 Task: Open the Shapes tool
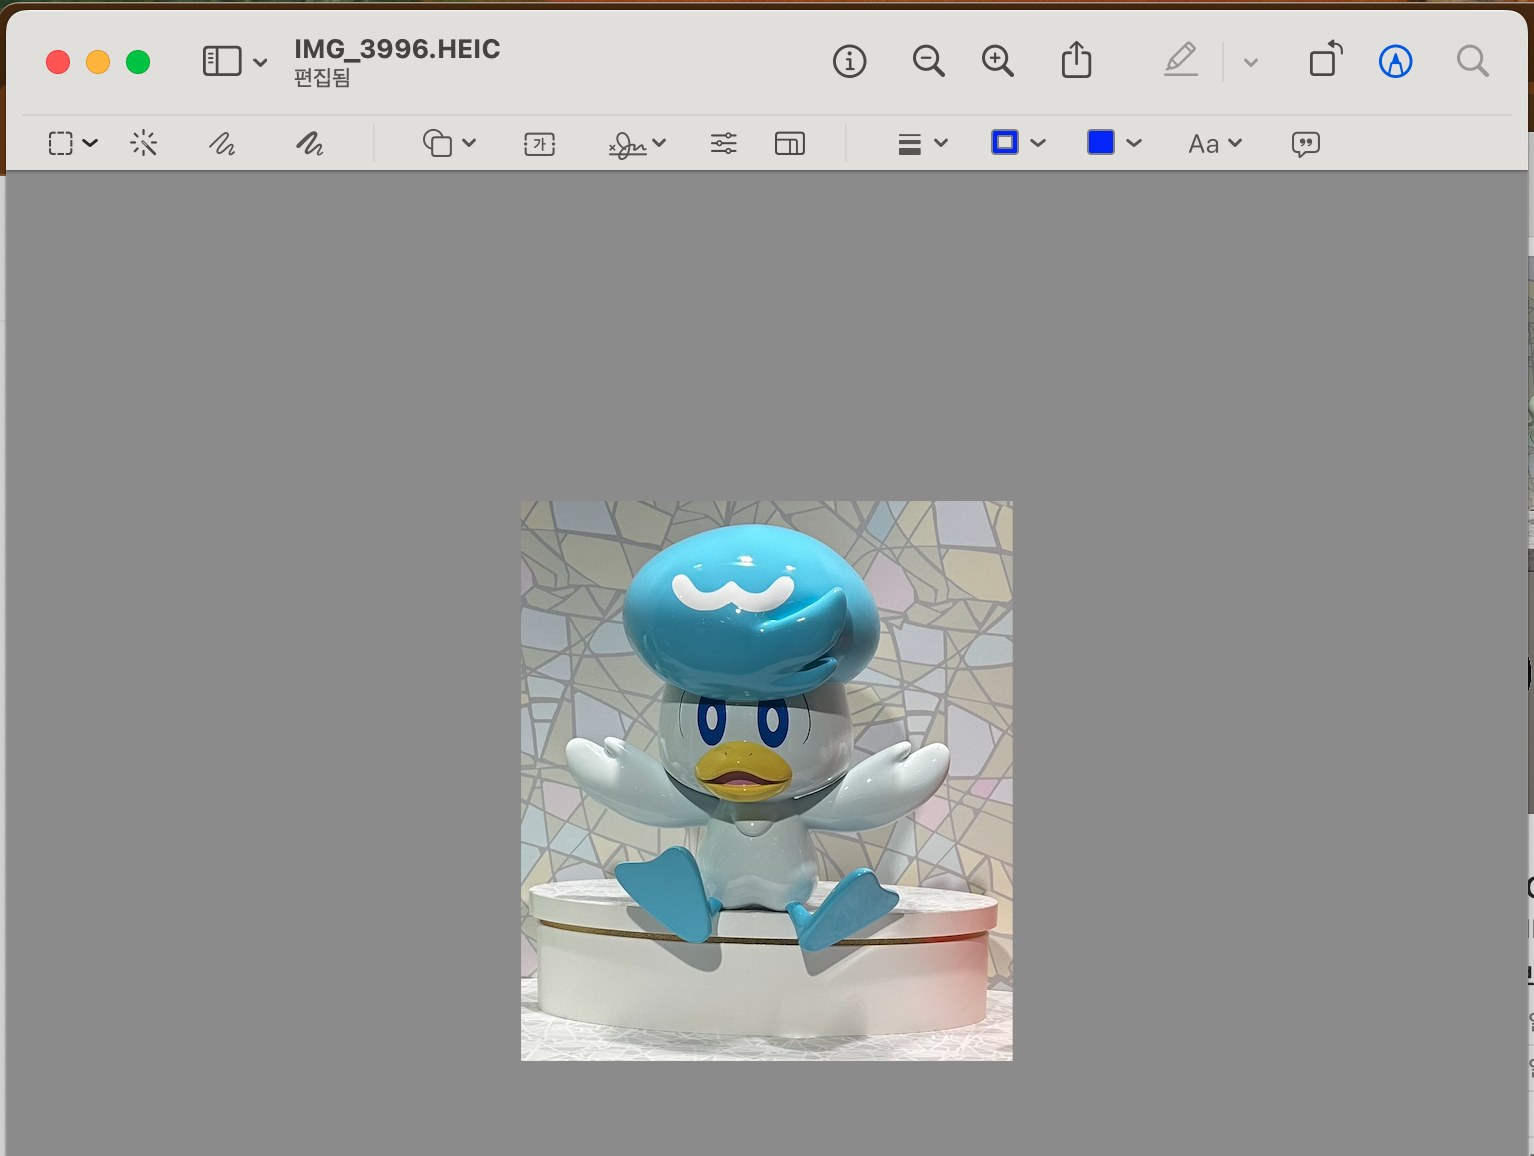pos(438,144)
